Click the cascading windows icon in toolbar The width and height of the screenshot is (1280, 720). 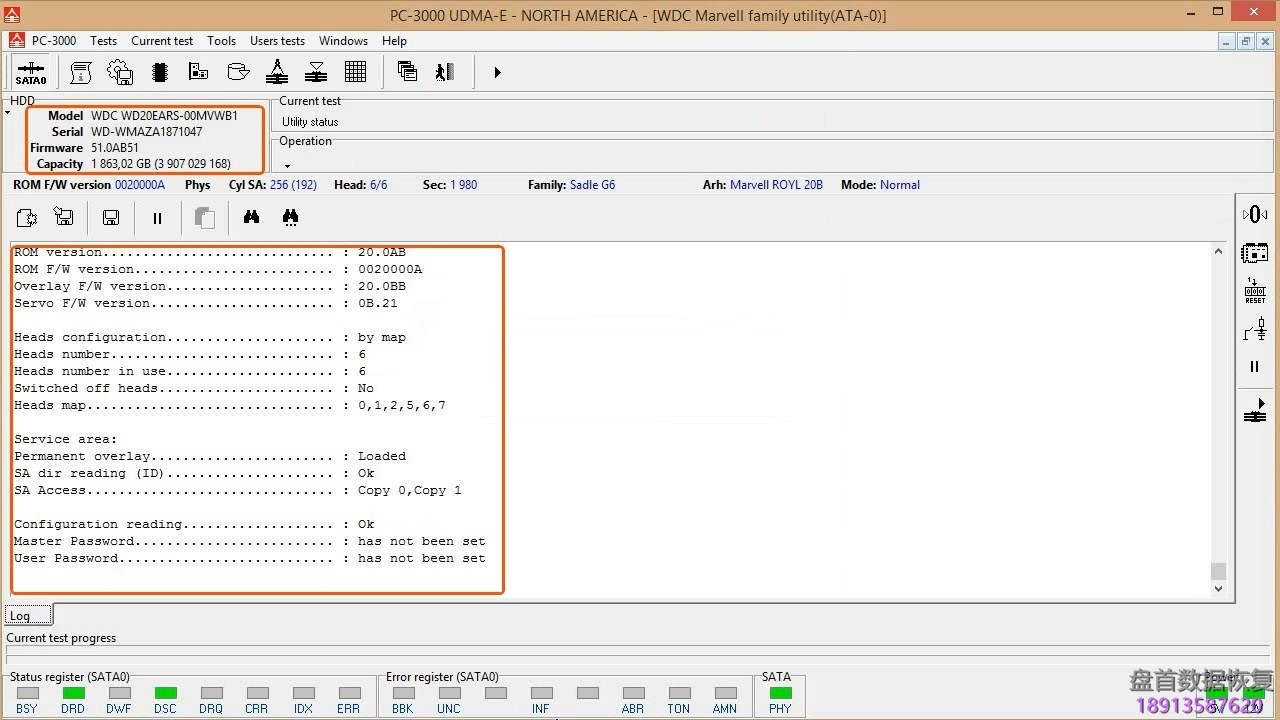click(x=407, y=72)
